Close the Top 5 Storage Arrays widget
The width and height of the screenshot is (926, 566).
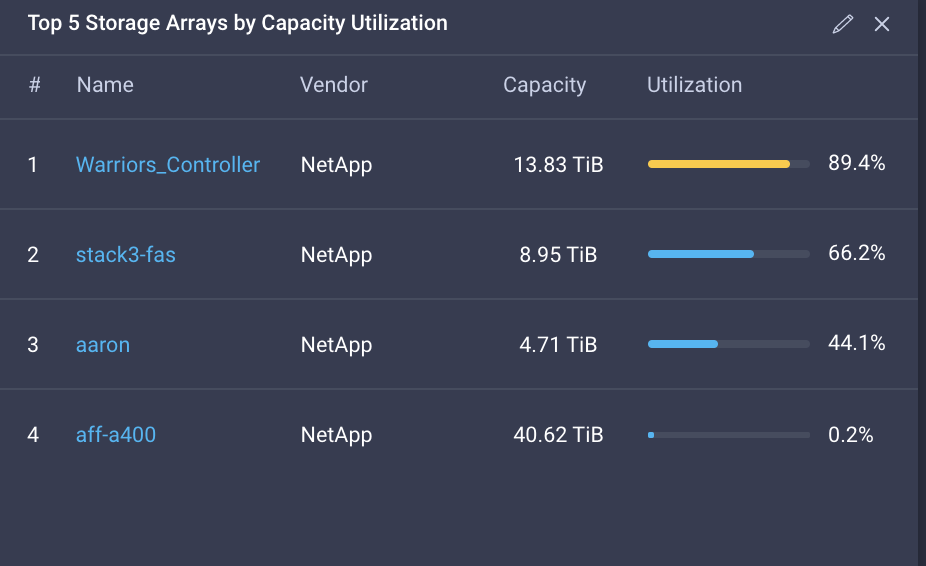[882, 24]
